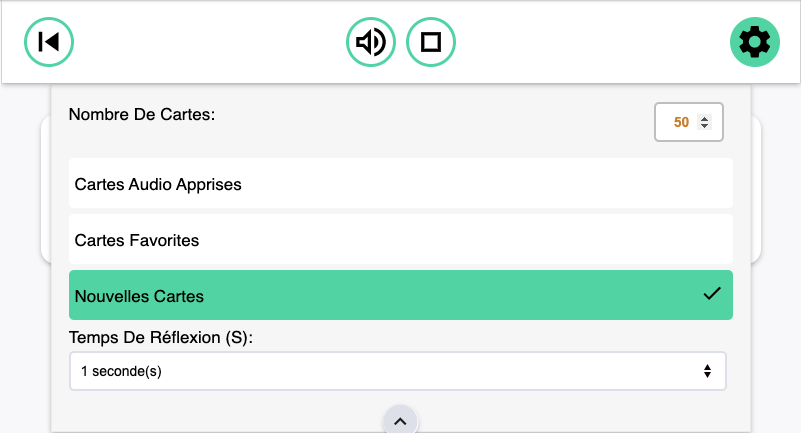Viewport: 801px width, 433px height.
Task: Toggle the Cartes Favorites option
Action: [400, 240]
